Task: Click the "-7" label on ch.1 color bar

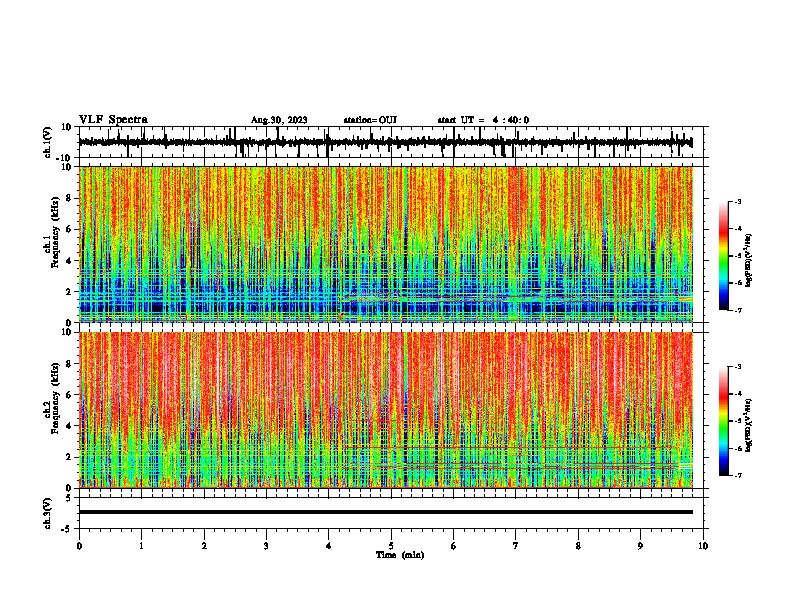Action: tap(737, 310)
